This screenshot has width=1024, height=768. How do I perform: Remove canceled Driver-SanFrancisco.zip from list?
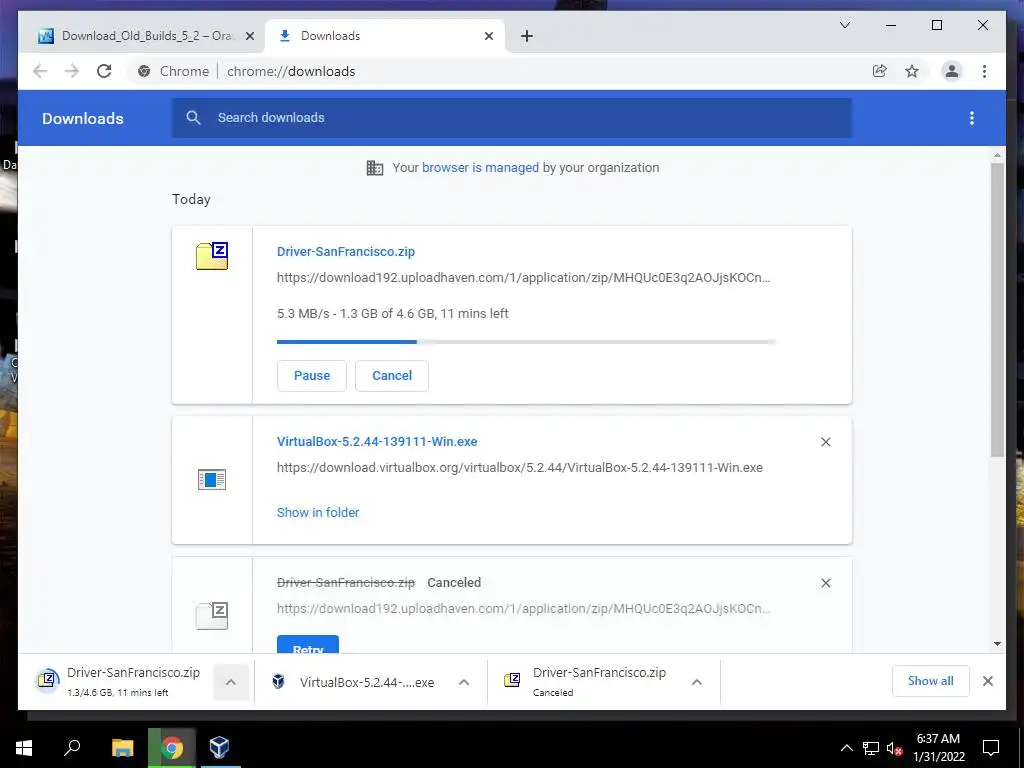coord(825,583)
